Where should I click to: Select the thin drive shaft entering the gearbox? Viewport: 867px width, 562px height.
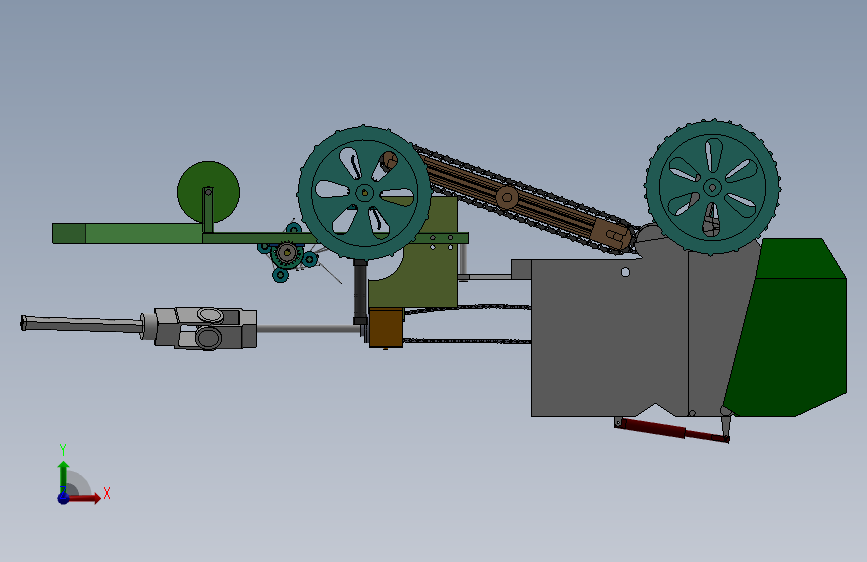(x=309, y=329)
